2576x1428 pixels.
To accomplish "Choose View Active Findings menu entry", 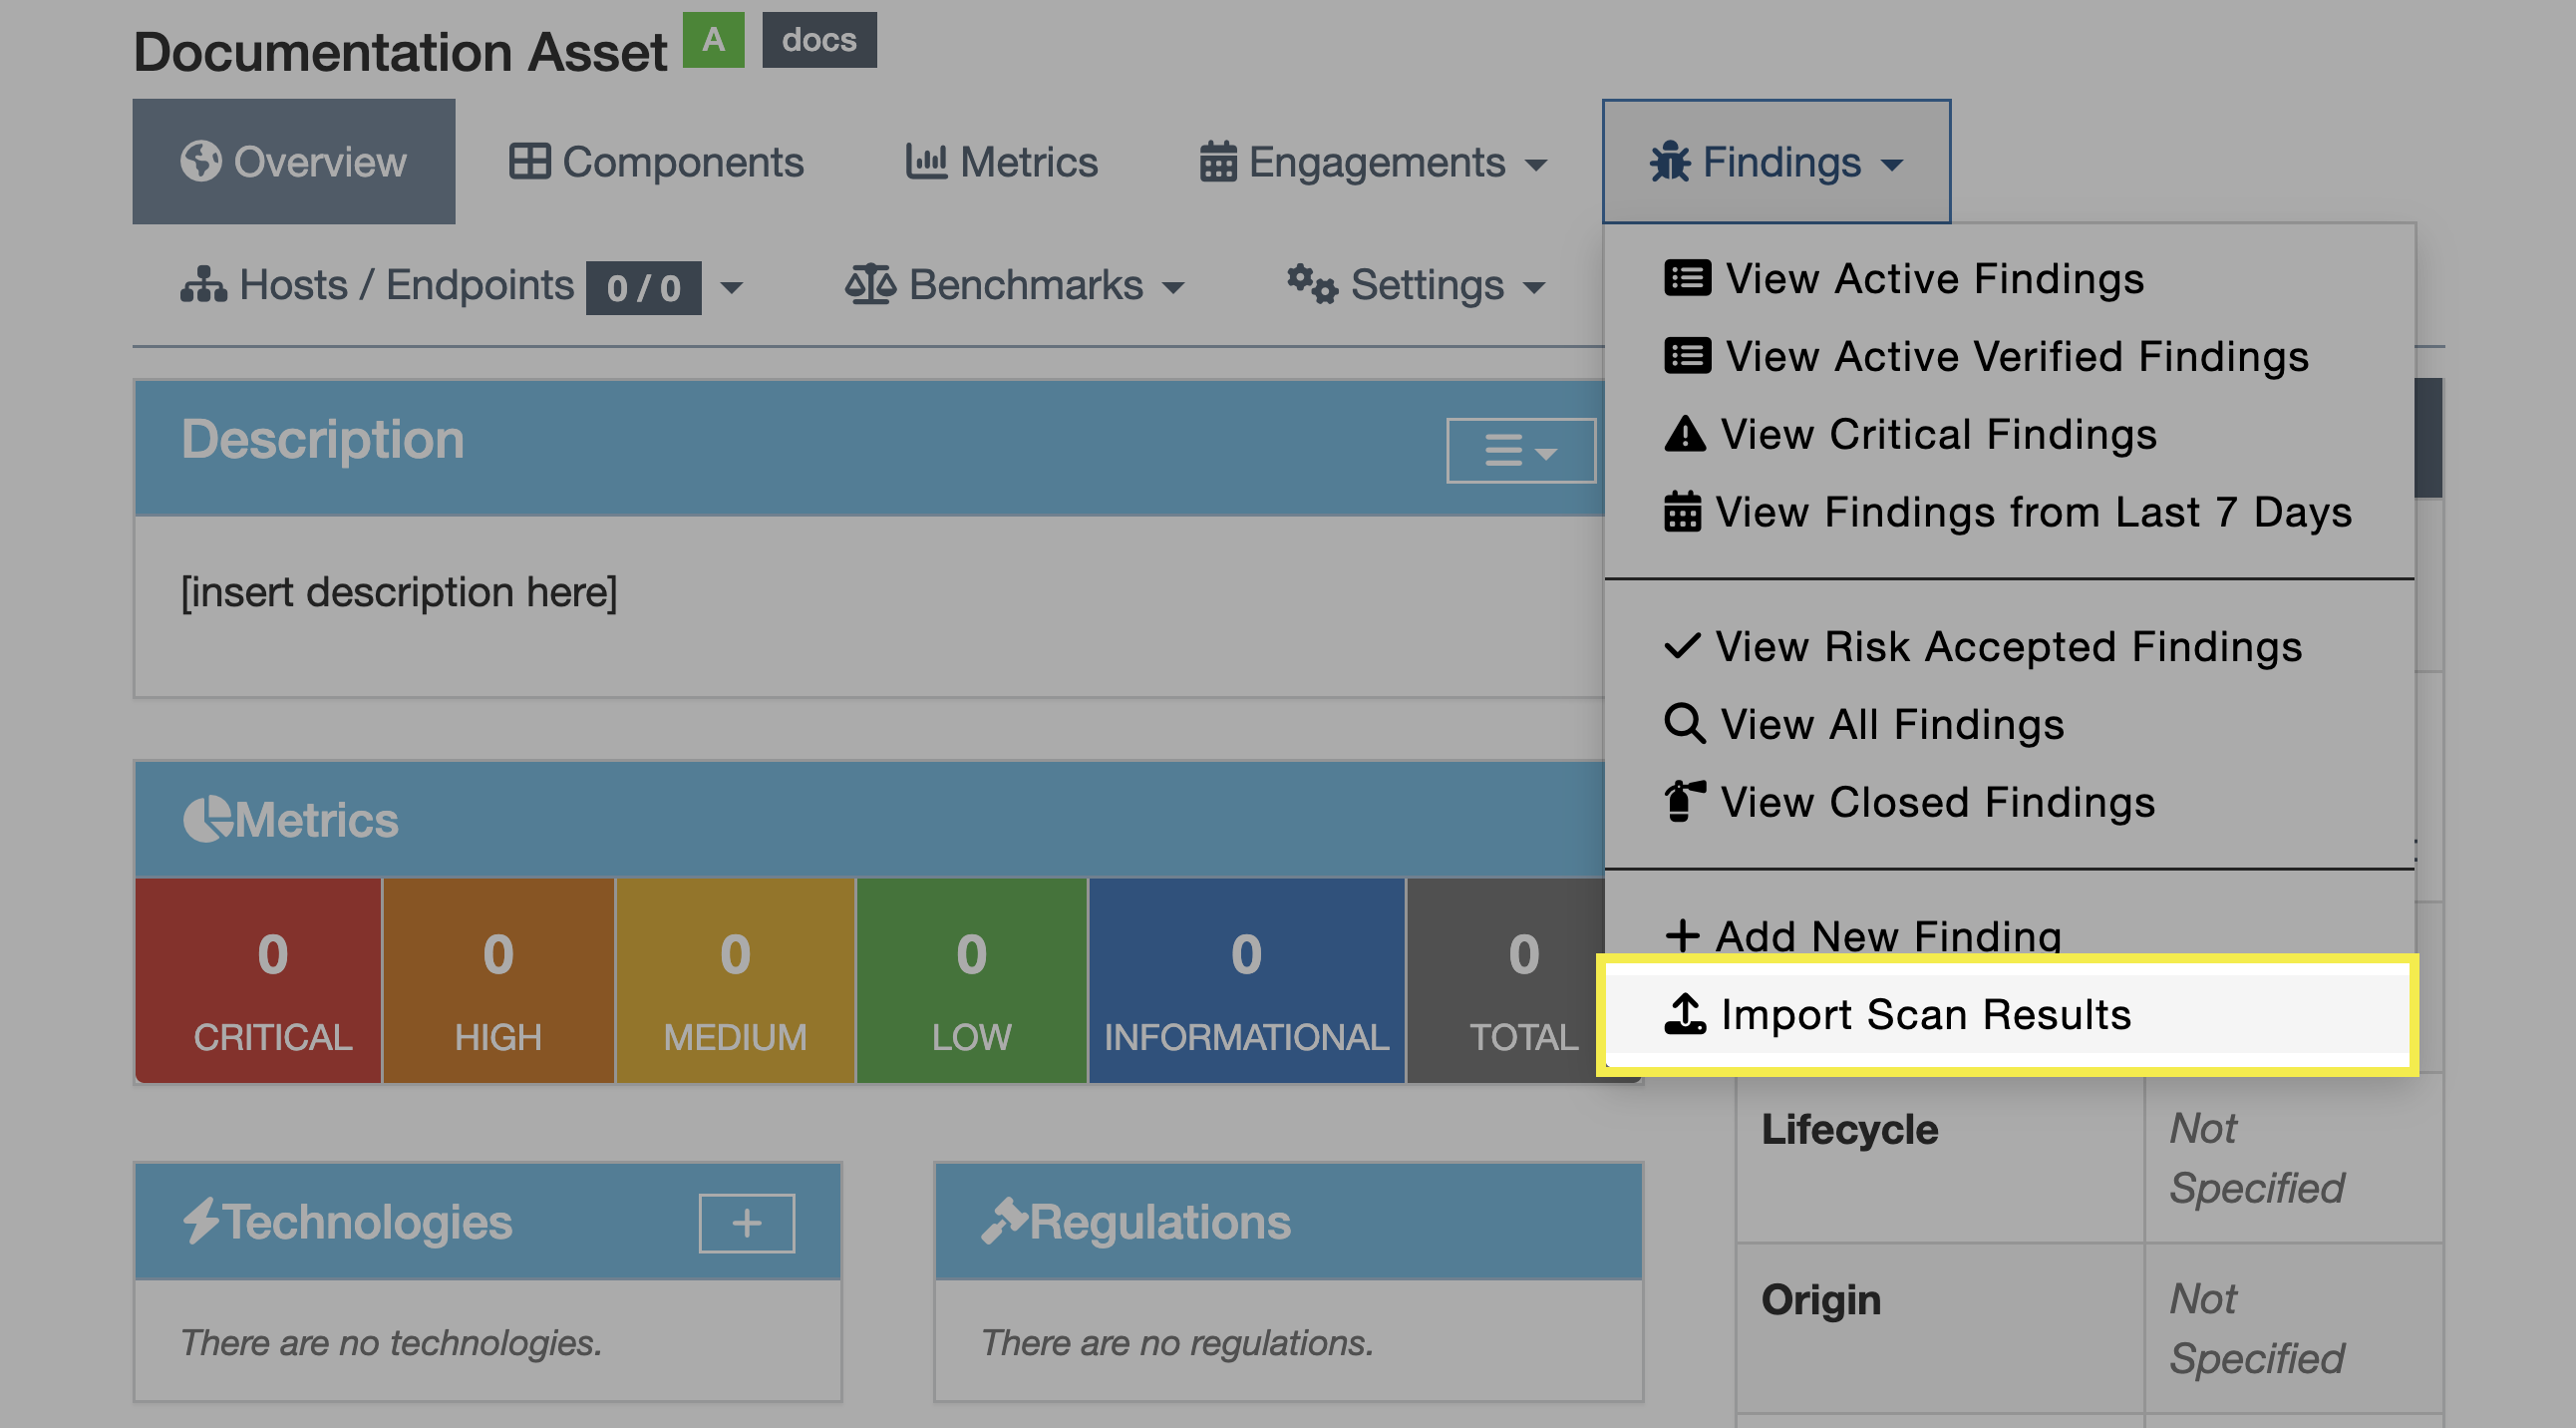I will click(x=1934, y=279).
